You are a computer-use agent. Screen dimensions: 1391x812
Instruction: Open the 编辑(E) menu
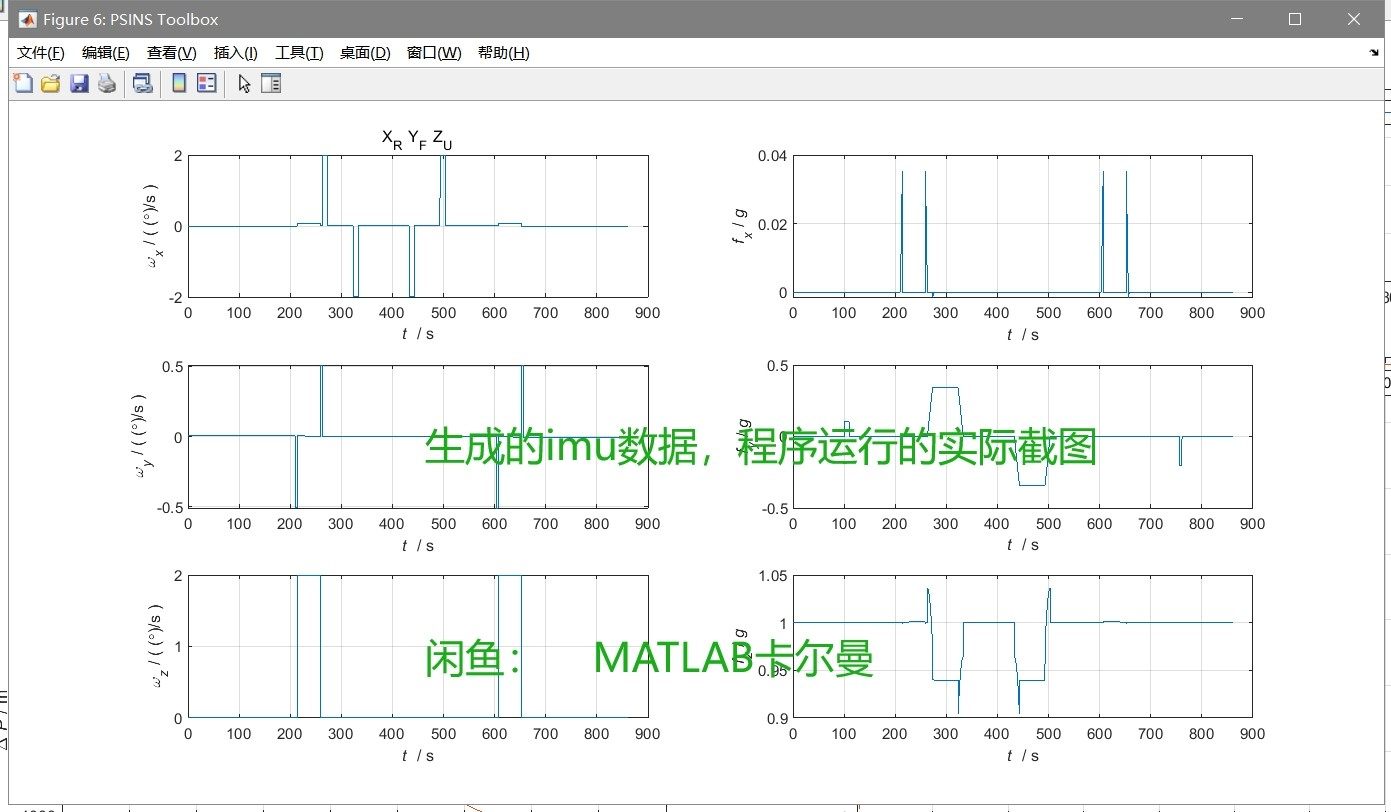[106, 53]
